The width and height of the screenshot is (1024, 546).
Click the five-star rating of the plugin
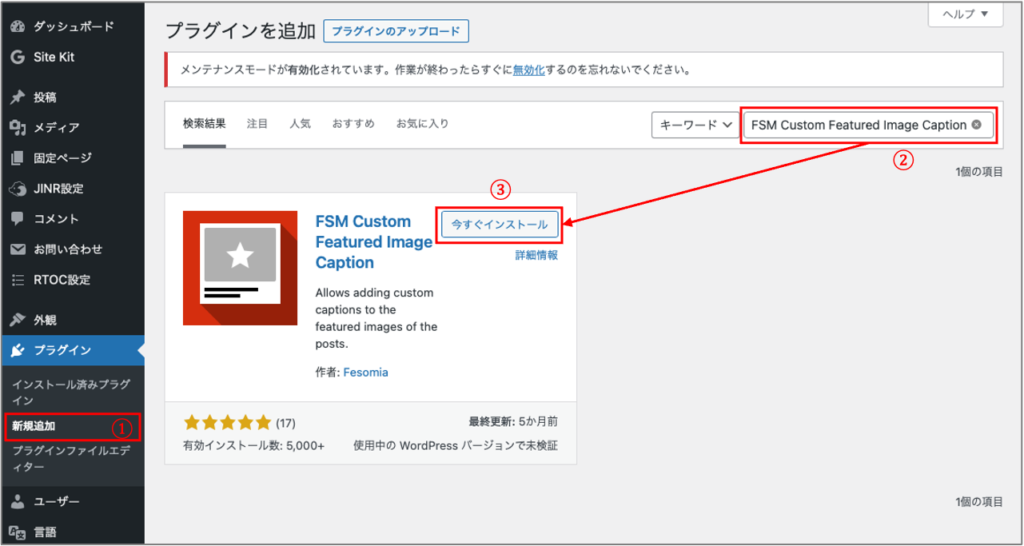tap(227, 423)
